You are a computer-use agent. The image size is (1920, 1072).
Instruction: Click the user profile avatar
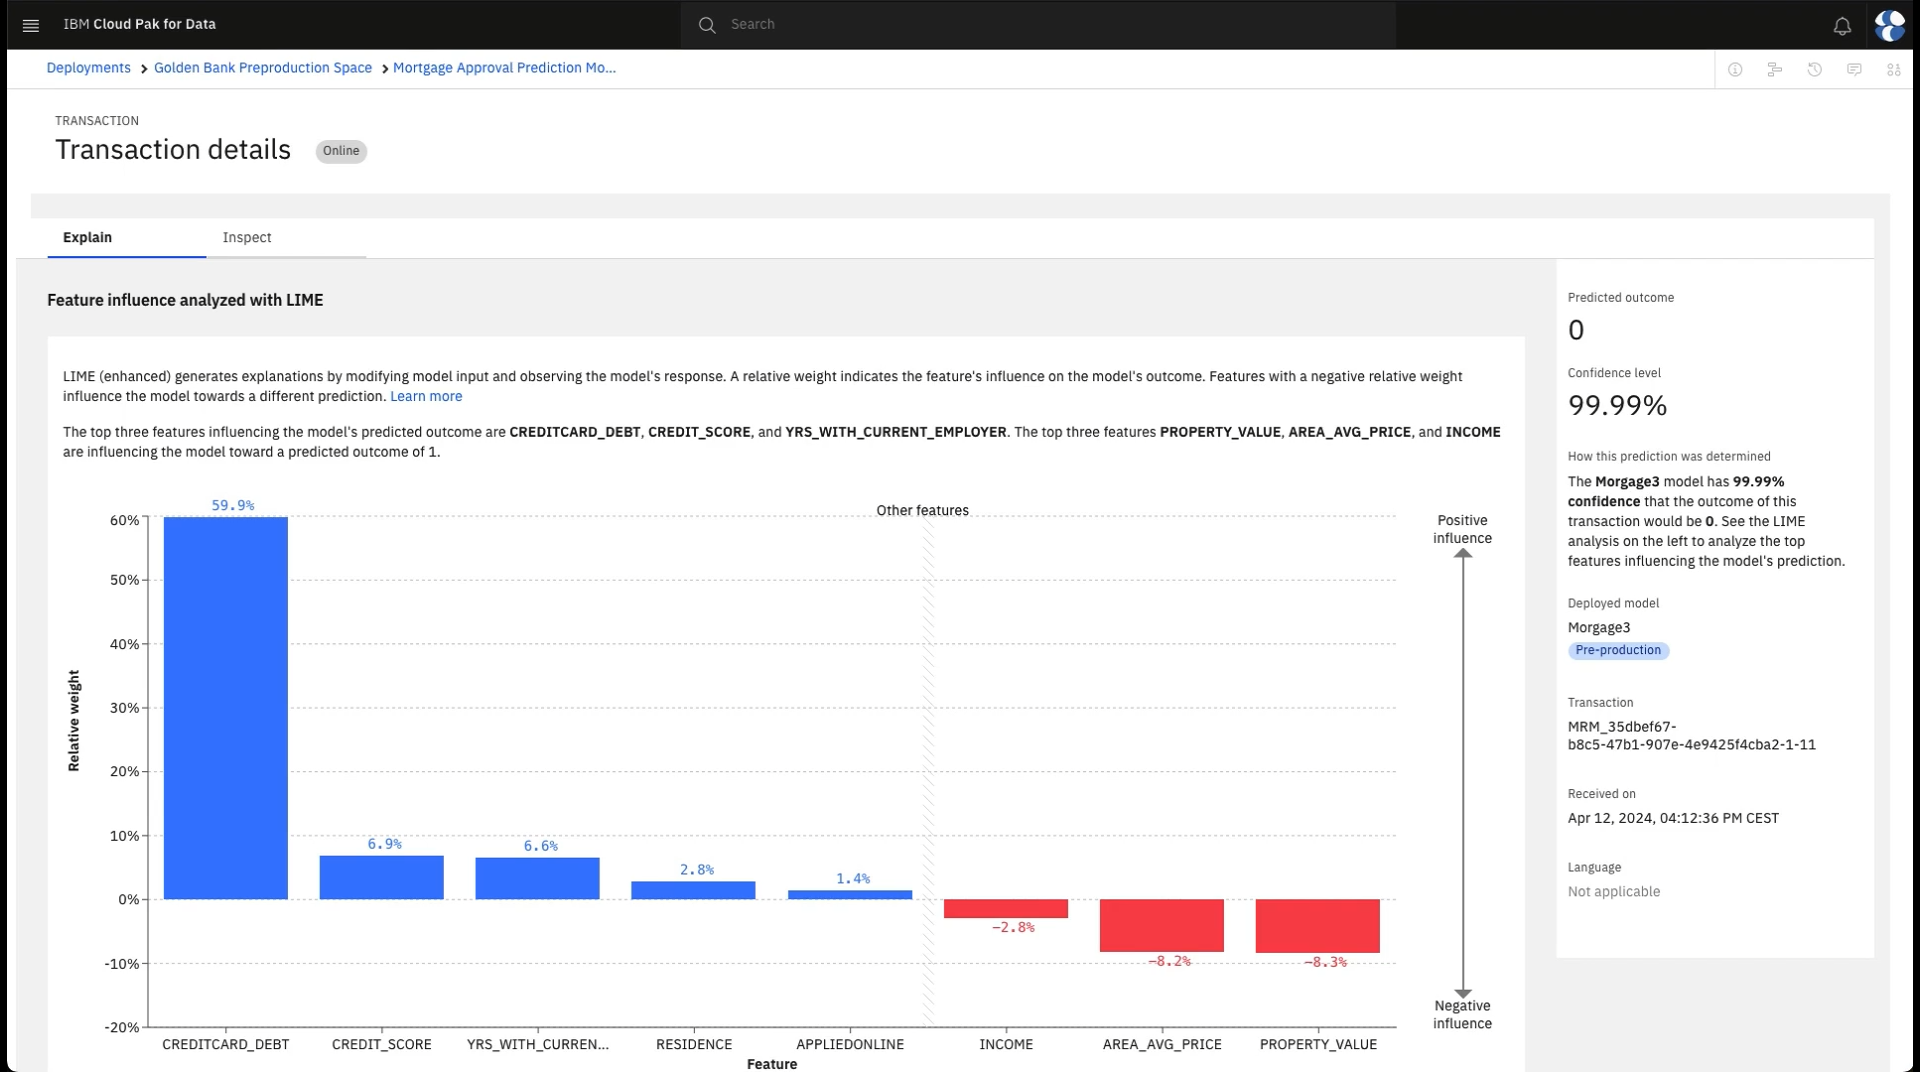click(1889, 25)
